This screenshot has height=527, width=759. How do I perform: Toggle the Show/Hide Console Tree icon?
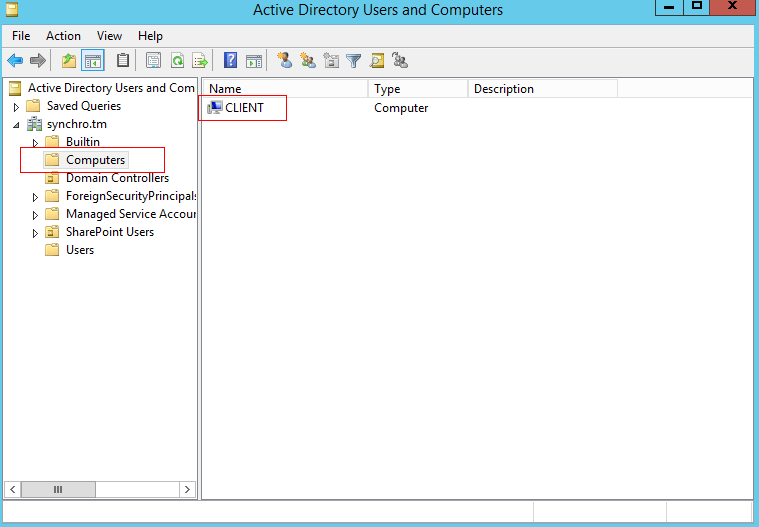92,61
